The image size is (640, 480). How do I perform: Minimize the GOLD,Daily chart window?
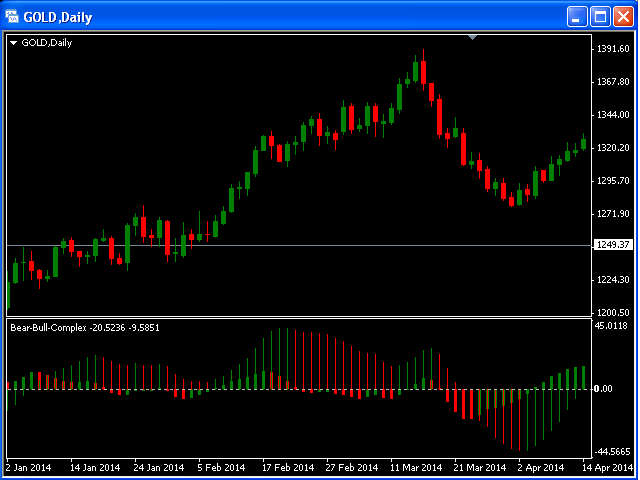(576, 17)
